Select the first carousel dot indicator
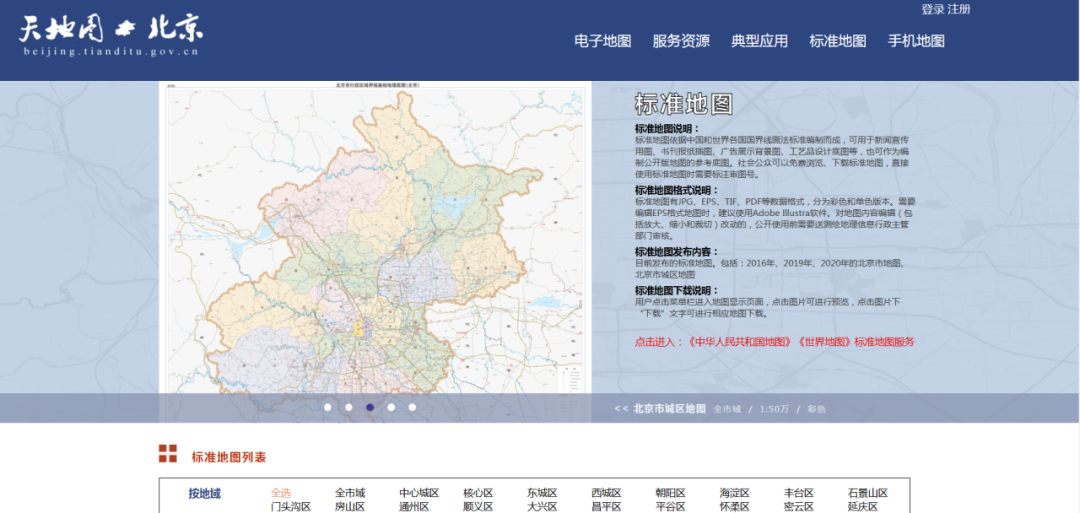Viewport: 1080px width, 513px height. pos(327,407)
